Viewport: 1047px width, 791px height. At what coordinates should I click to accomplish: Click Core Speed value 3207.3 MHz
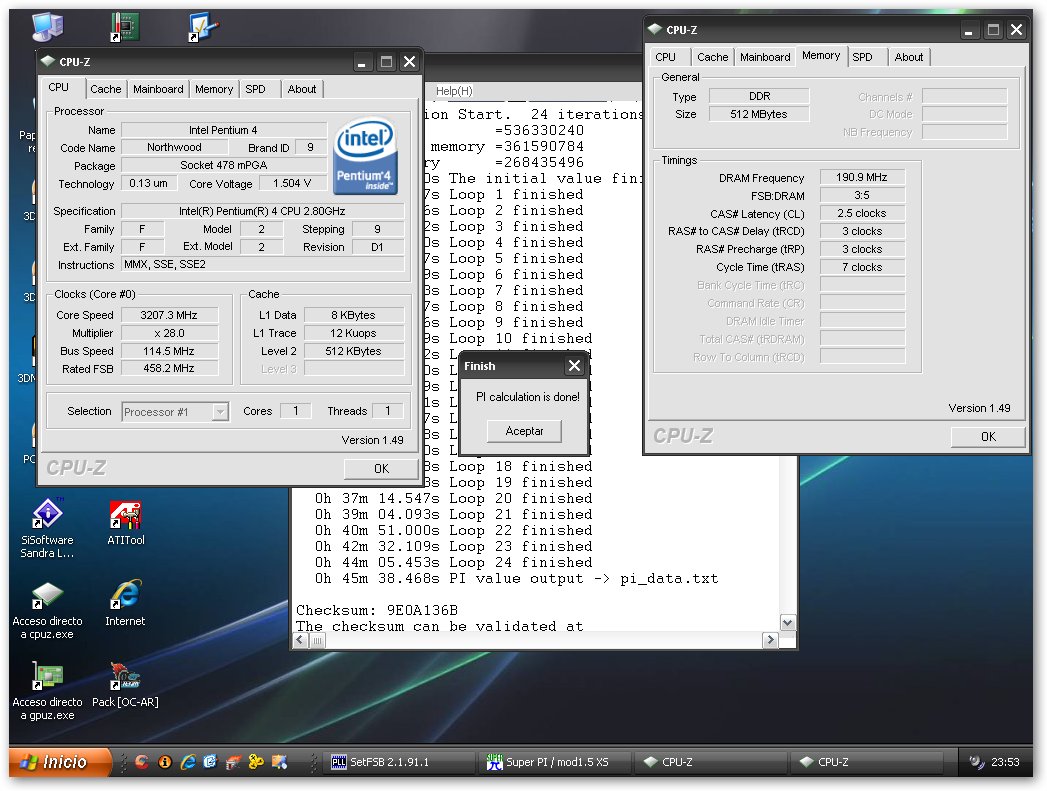tap(169, 315)
